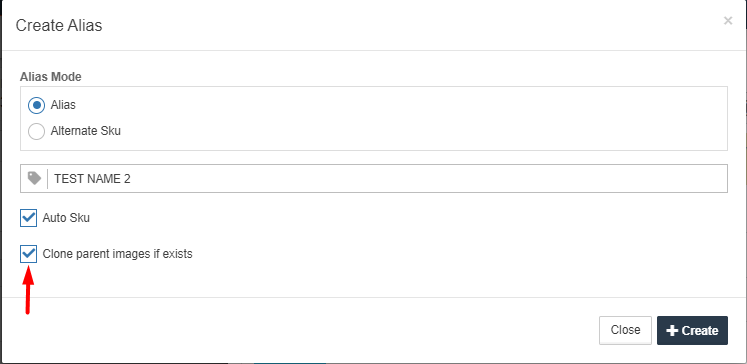The height and width of the screenshot is (364, 747).
Task: Dismiss the dialog with the top-right X icon
Action: [727, 20]
